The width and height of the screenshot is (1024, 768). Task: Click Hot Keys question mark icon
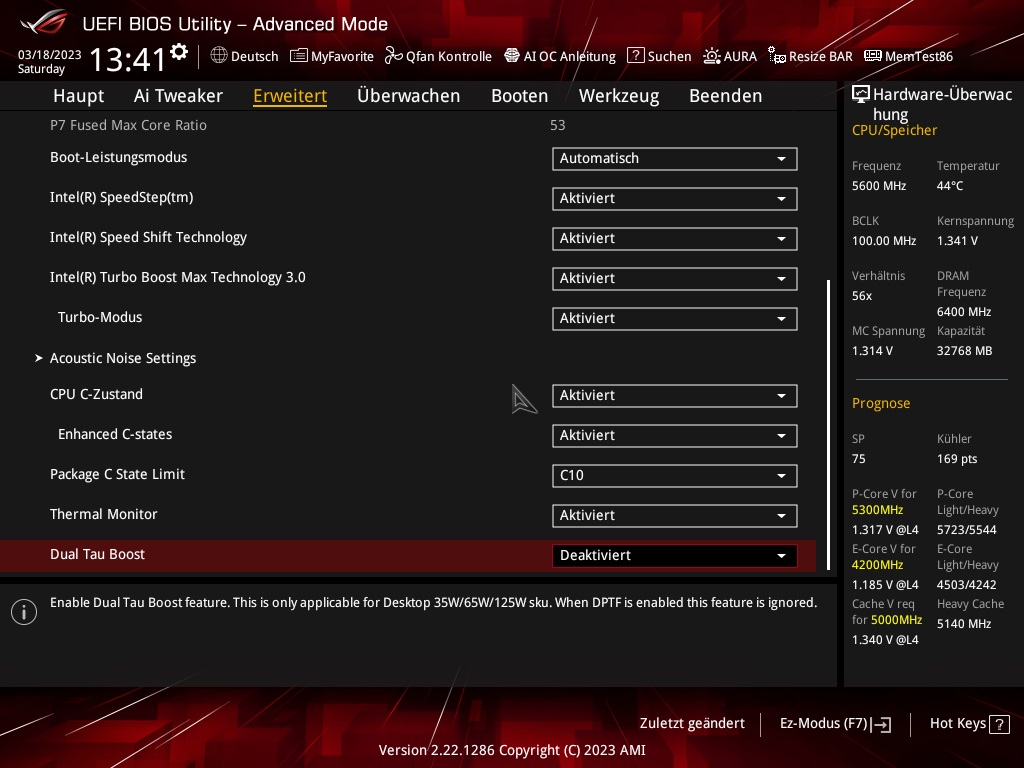pos(999,724)
